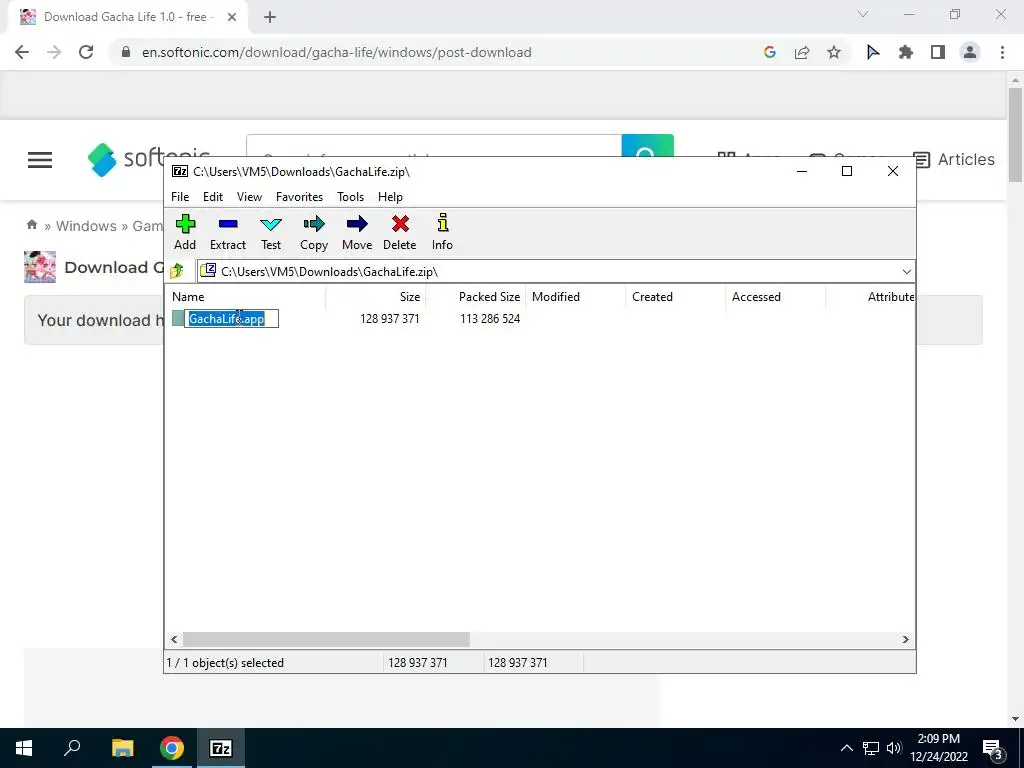Open the Edit menu in 7-Zip
The image size is (1024, 768).
pyautogui.click(x=213, y=197)
